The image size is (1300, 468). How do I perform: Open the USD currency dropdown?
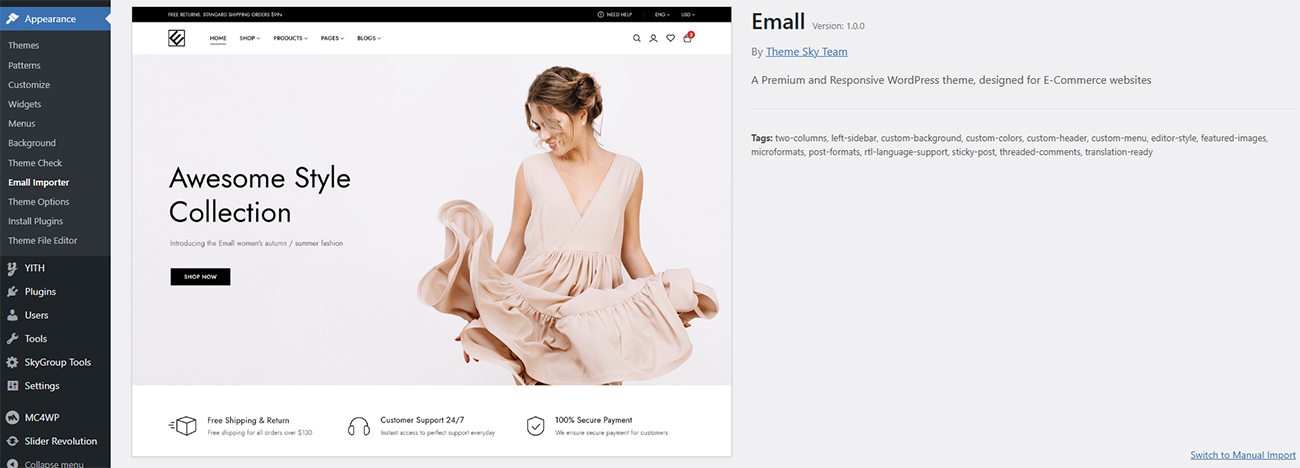[688, 15]
